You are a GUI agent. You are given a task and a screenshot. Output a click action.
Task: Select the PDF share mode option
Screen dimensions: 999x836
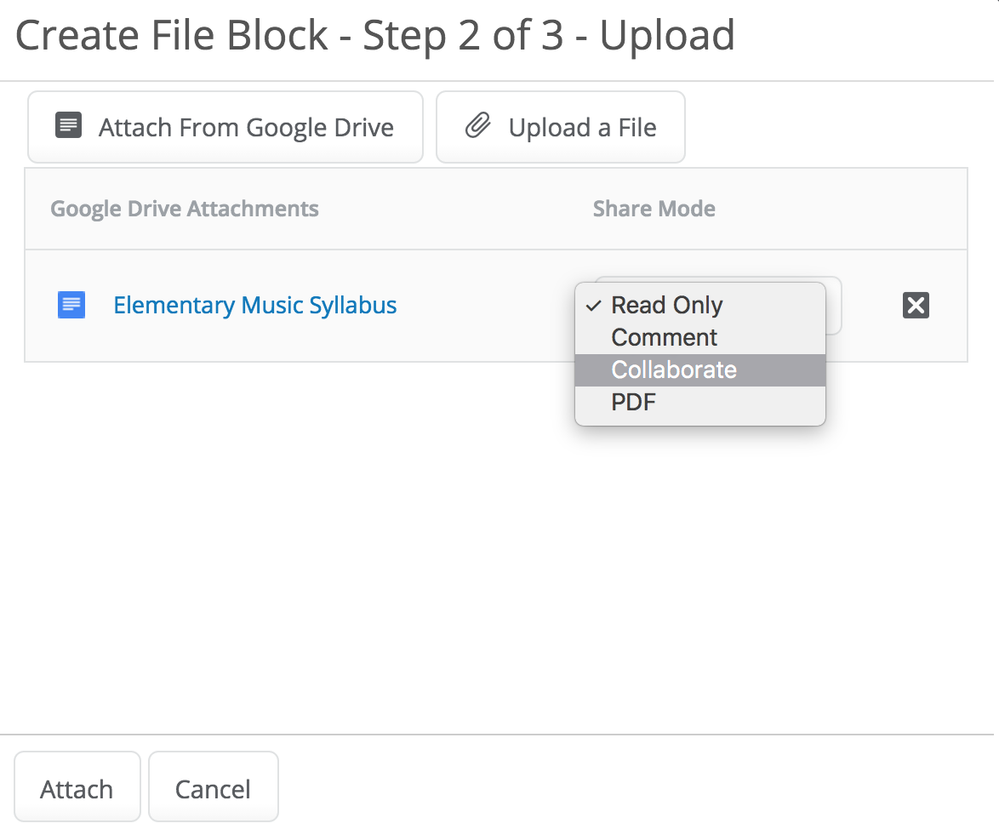point(633,402)
